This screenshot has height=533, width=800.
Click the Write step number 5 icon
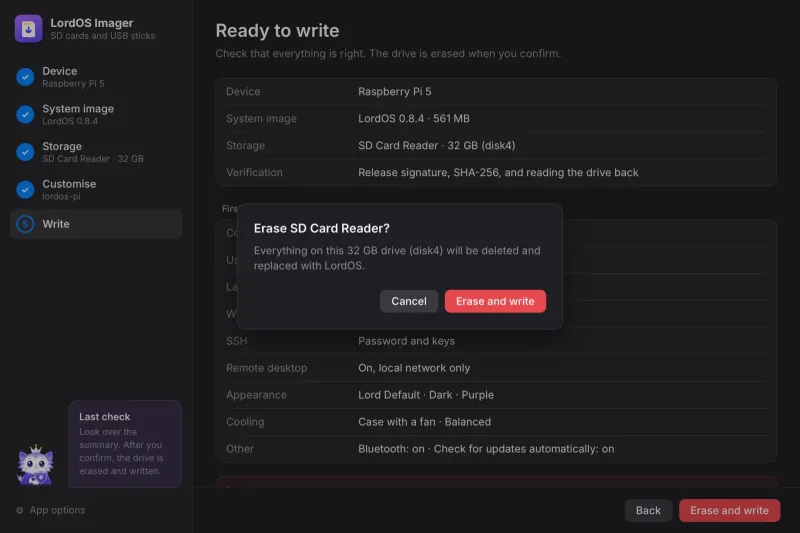(x=25, y=224)
